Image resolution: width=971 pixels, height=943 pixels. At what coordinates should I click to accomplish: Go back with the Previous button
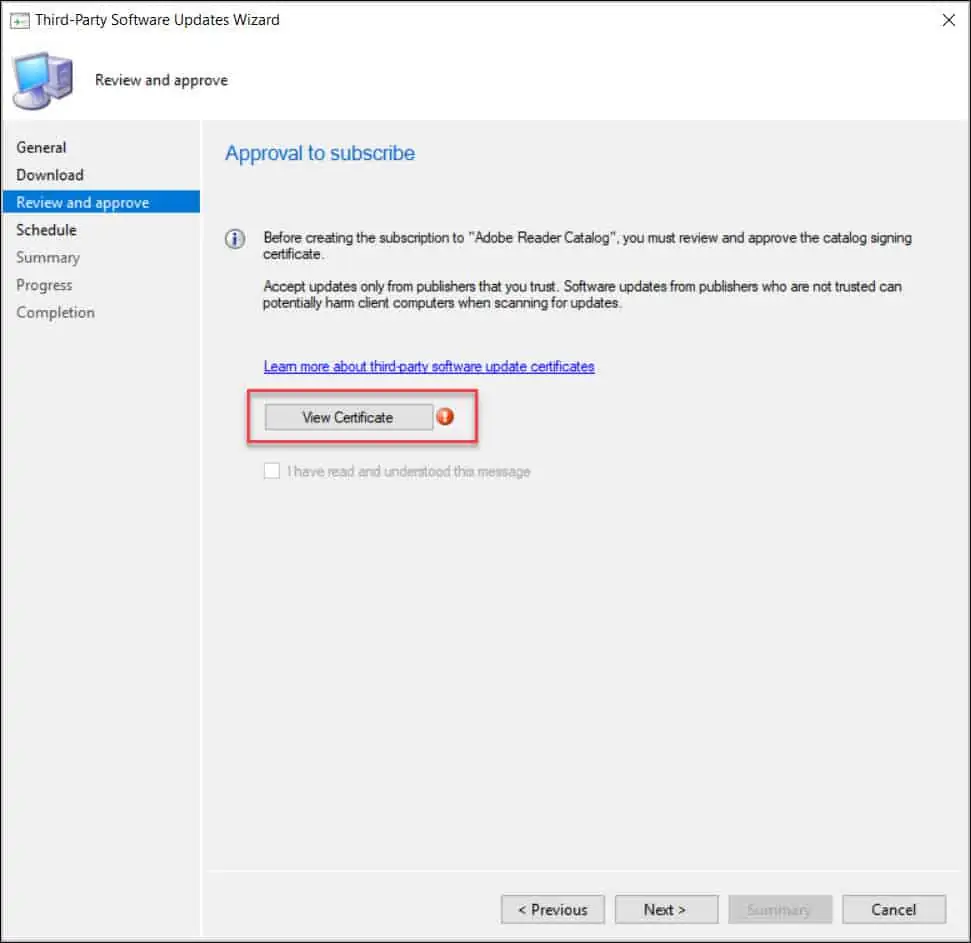(x=552, y=909)
